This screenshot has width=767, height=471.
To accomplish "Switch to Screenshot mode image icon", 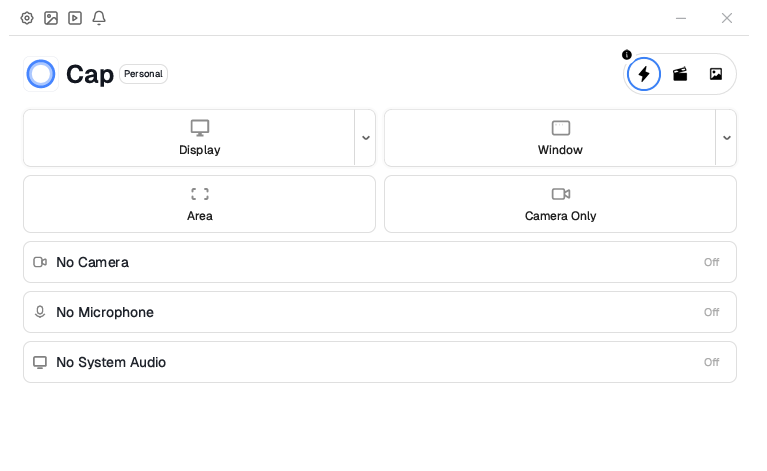I will pos(716,74).
